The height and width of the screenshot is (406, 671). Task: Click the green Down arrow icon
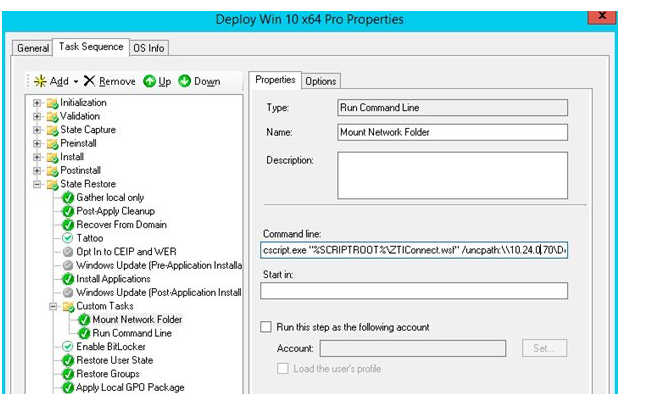pos(184,81)
